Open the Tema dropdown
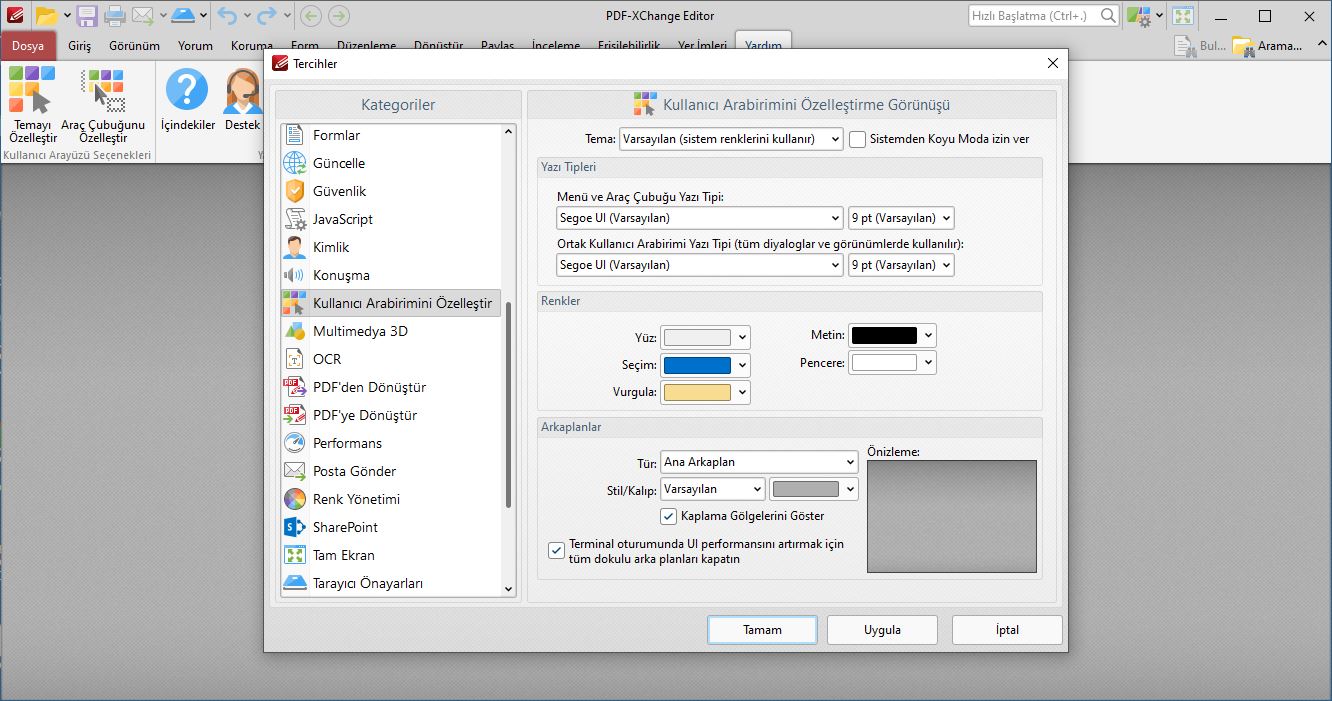Screen dimensions: 1332x701 coord(731,139)
